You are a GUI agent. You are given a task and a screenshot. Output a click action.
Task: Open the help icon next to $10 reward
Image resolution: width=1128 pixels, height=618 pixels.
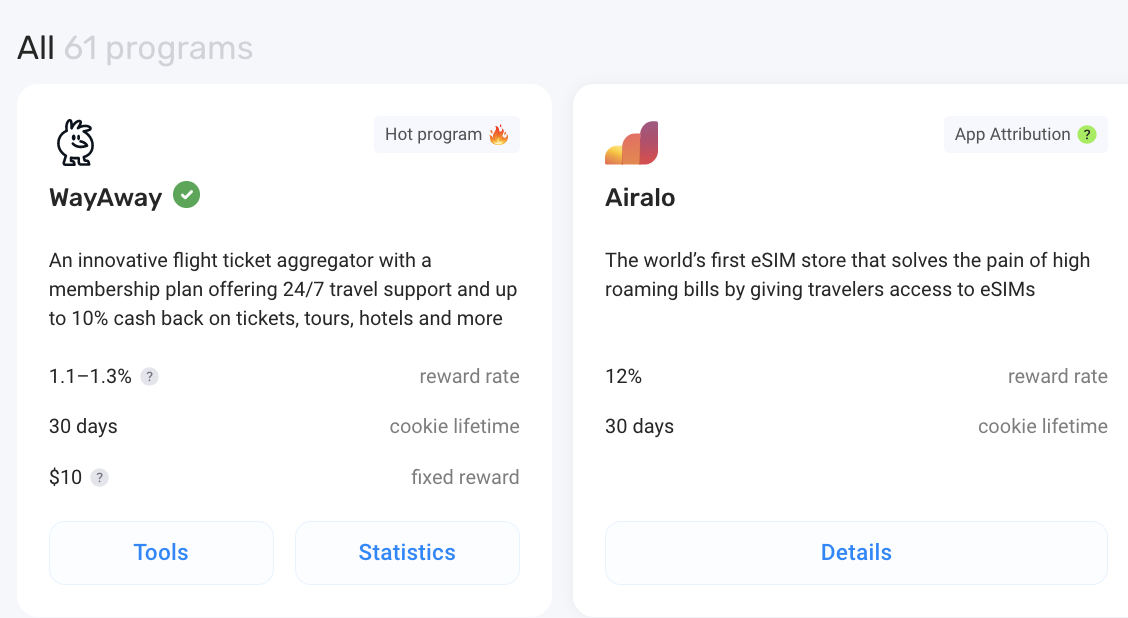point(99,478)
